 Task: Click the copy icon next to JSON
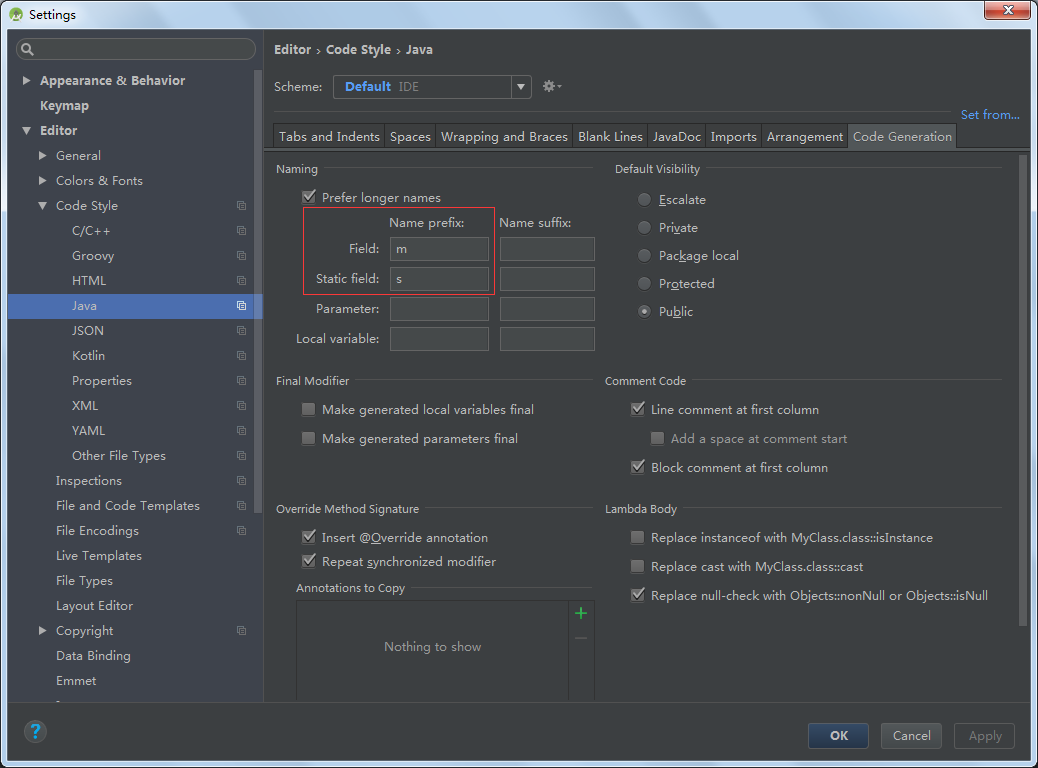pyautogui.click(x=242, y=330)
